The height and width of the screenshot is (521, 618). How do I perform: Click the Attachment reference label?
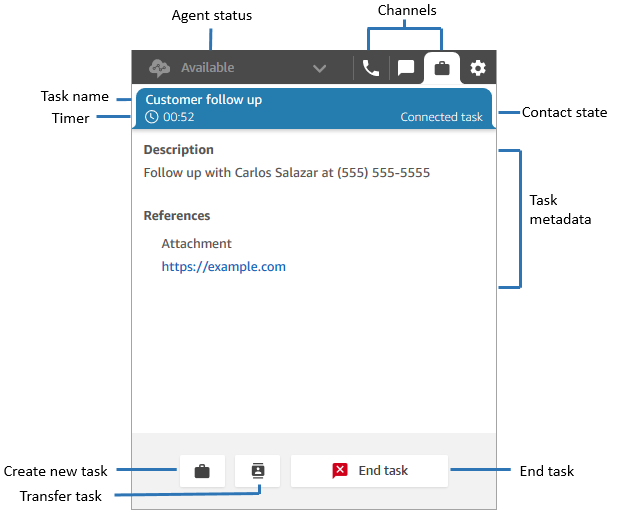coord(196,243)
